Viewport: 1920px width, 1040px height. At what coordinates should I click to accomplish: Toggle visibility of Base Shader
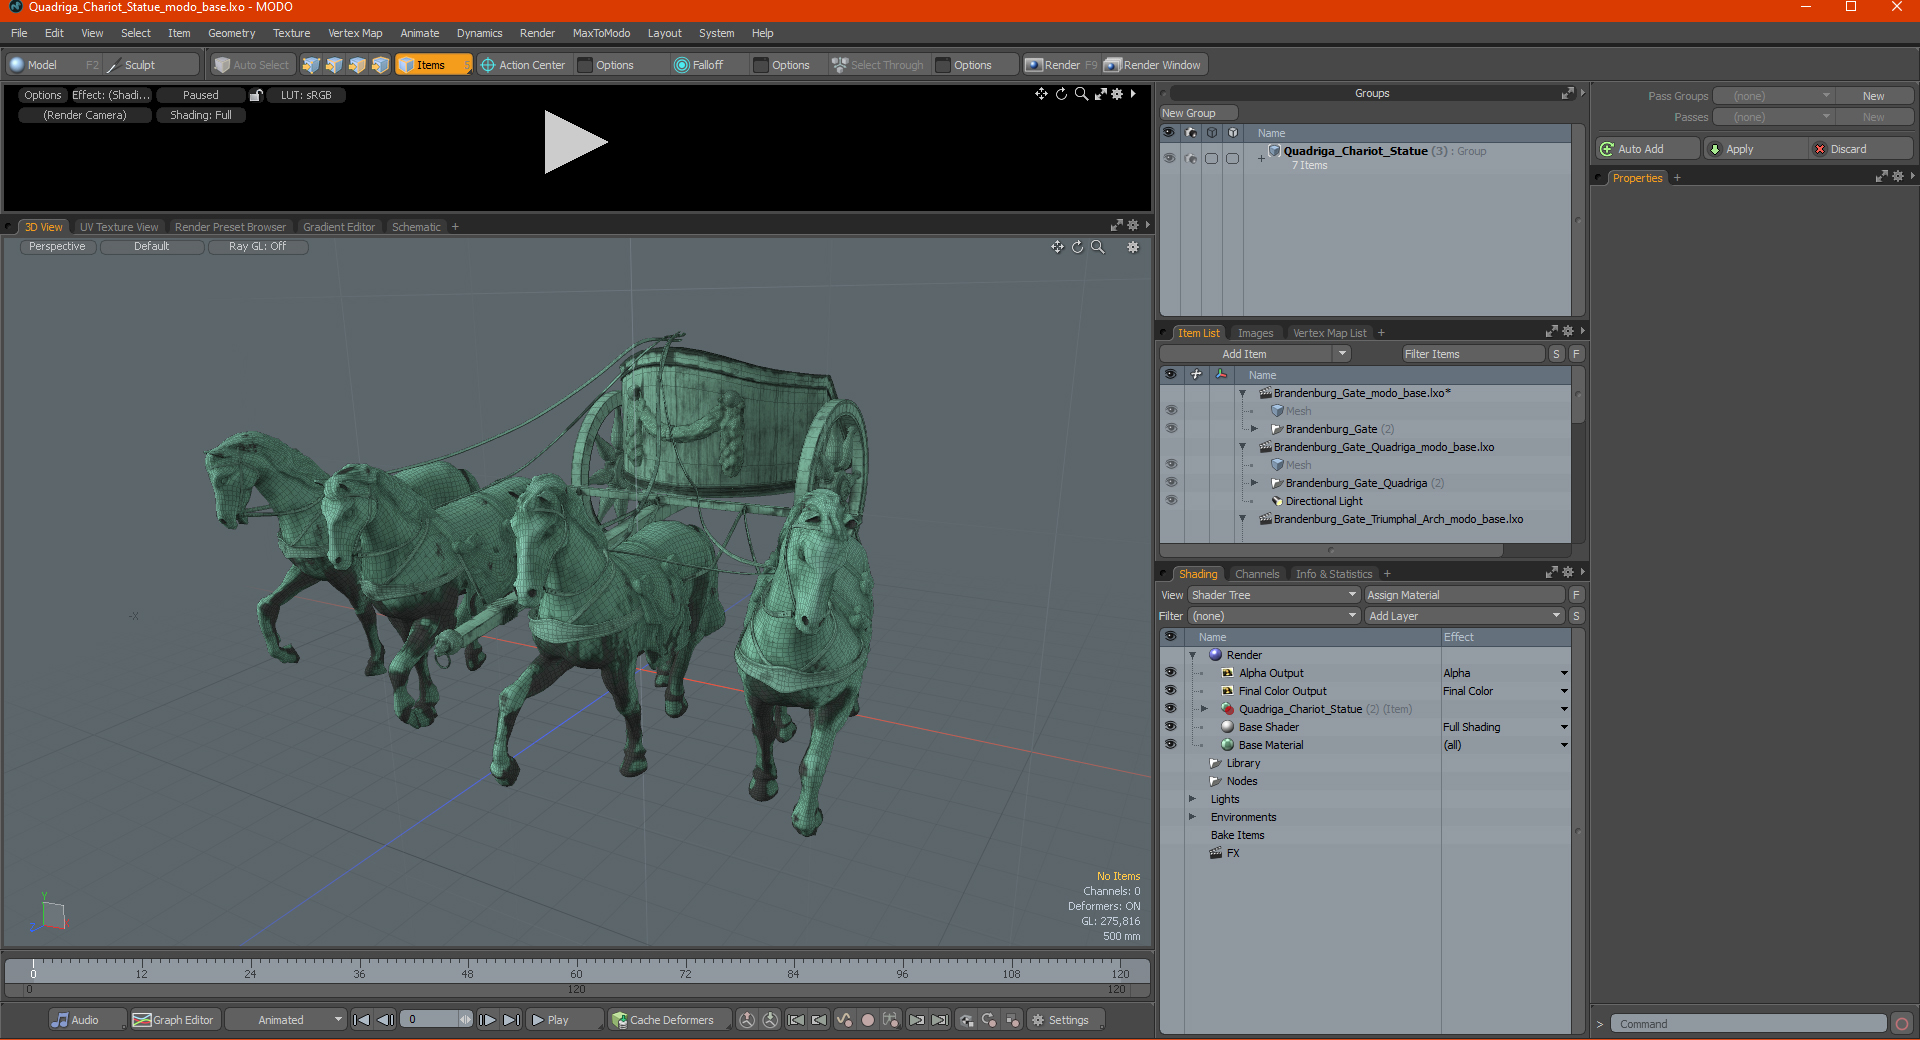(x=1170, y=727)
